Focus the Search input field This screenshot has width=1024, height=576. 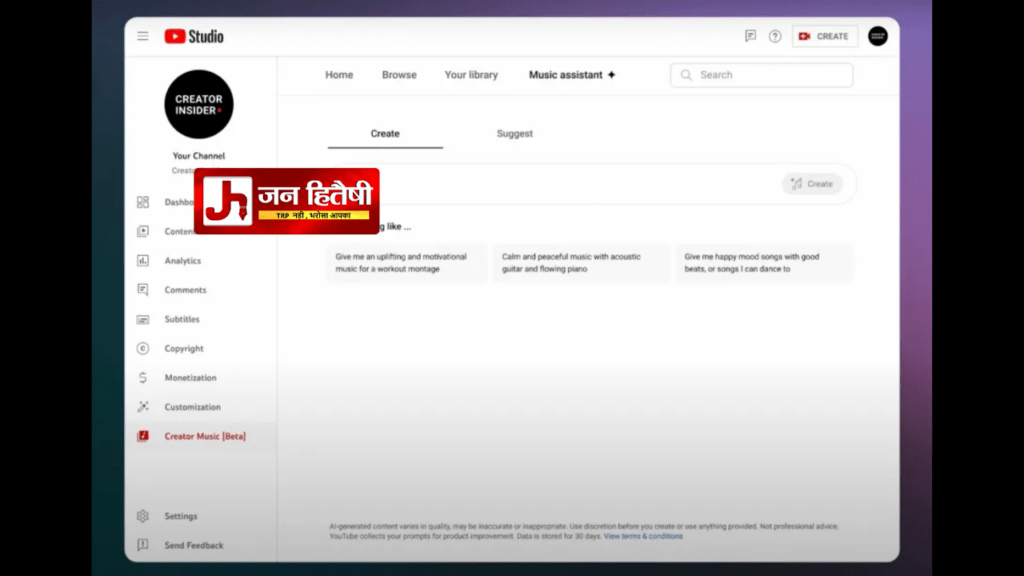point(761,75)
